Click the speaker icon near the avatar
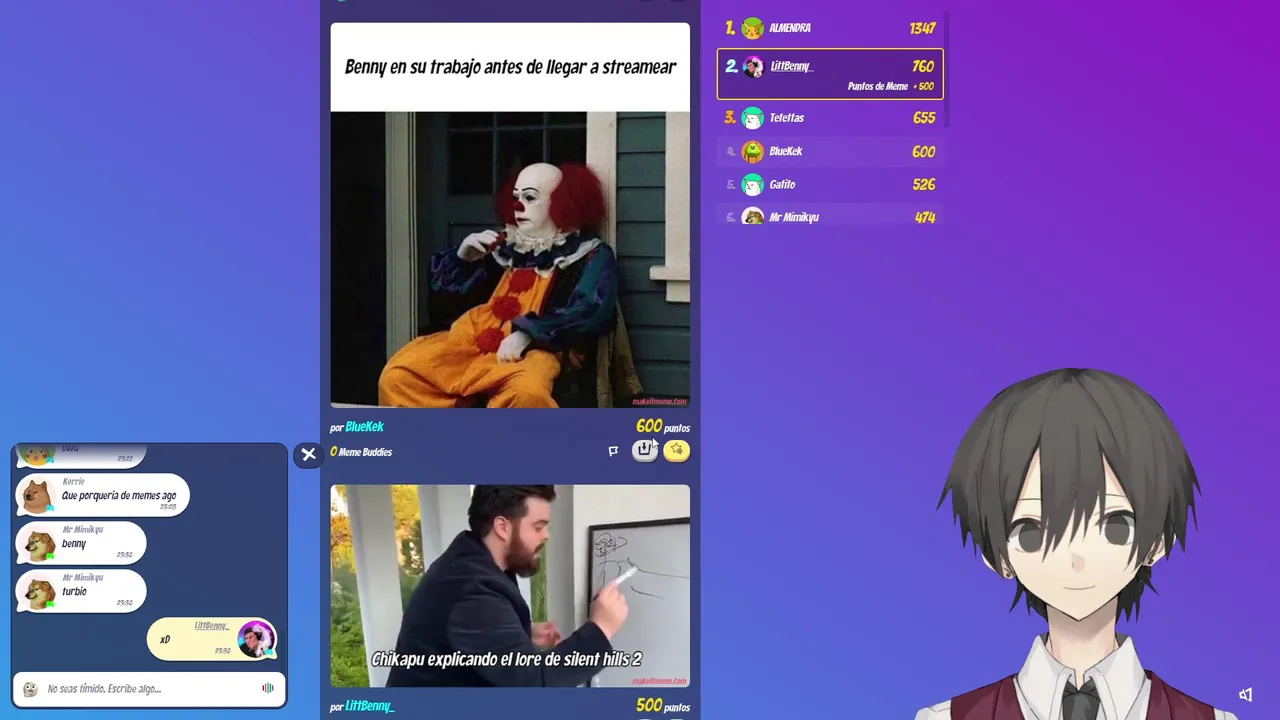Viewport: 1280px width, 720px height. (1245, 694)
